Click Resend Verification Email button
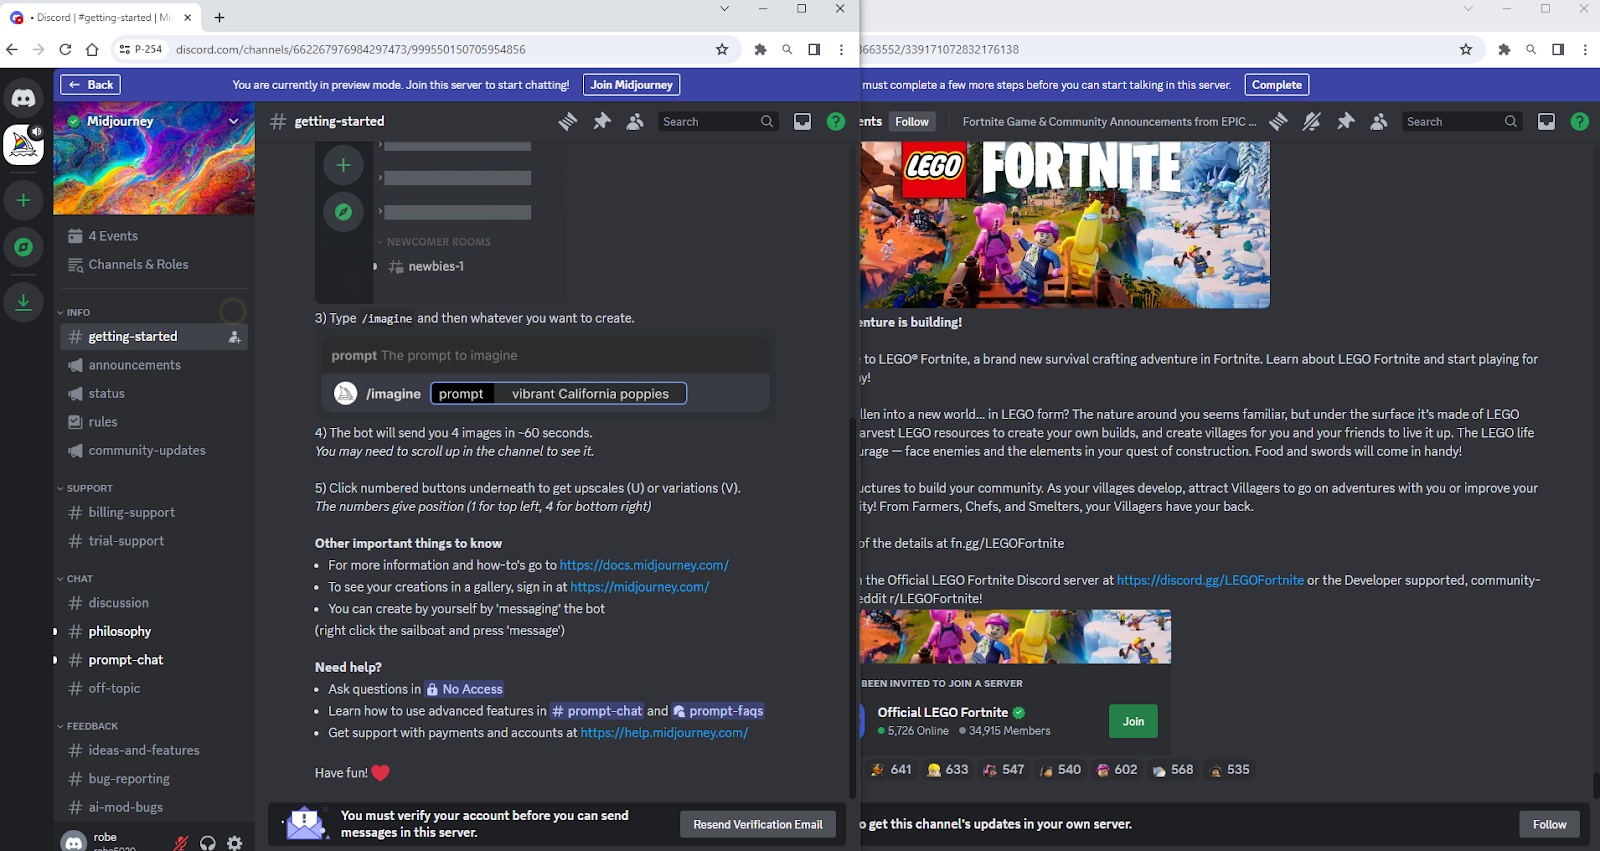 758,824
